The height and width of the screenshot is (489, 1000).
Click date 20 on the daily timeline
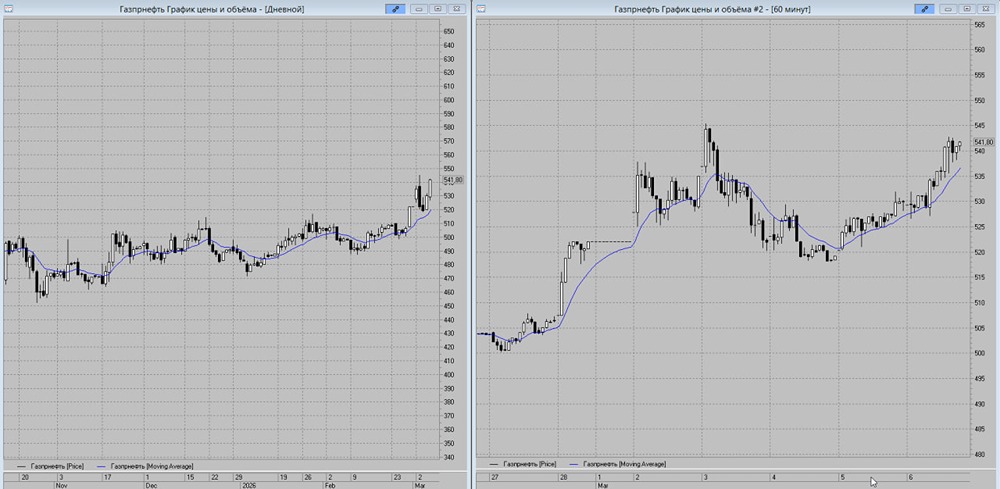pyautogui.click(x=26, y=477)
